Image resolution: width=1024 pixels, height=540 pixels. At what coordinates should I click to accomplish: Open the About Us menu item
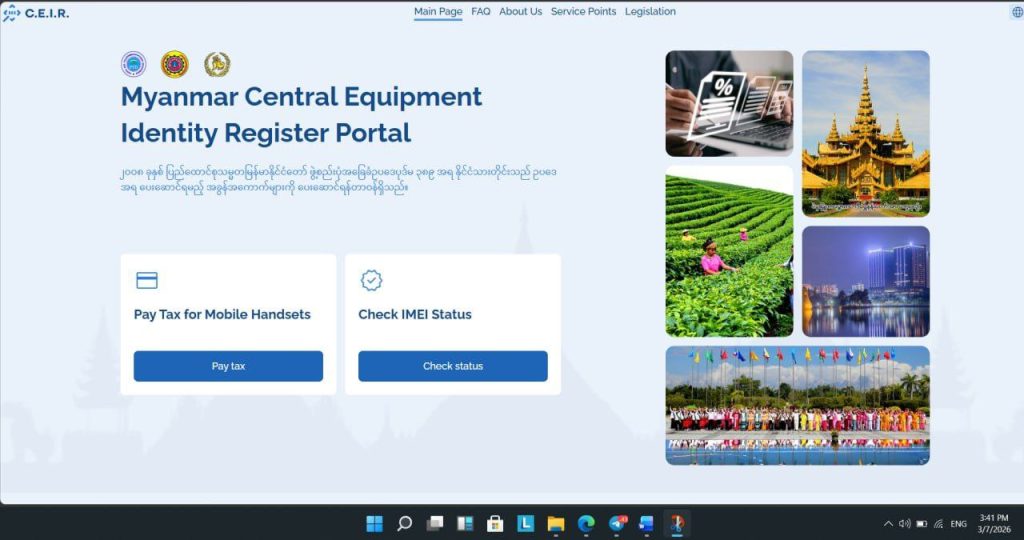[x=520, y=12]
